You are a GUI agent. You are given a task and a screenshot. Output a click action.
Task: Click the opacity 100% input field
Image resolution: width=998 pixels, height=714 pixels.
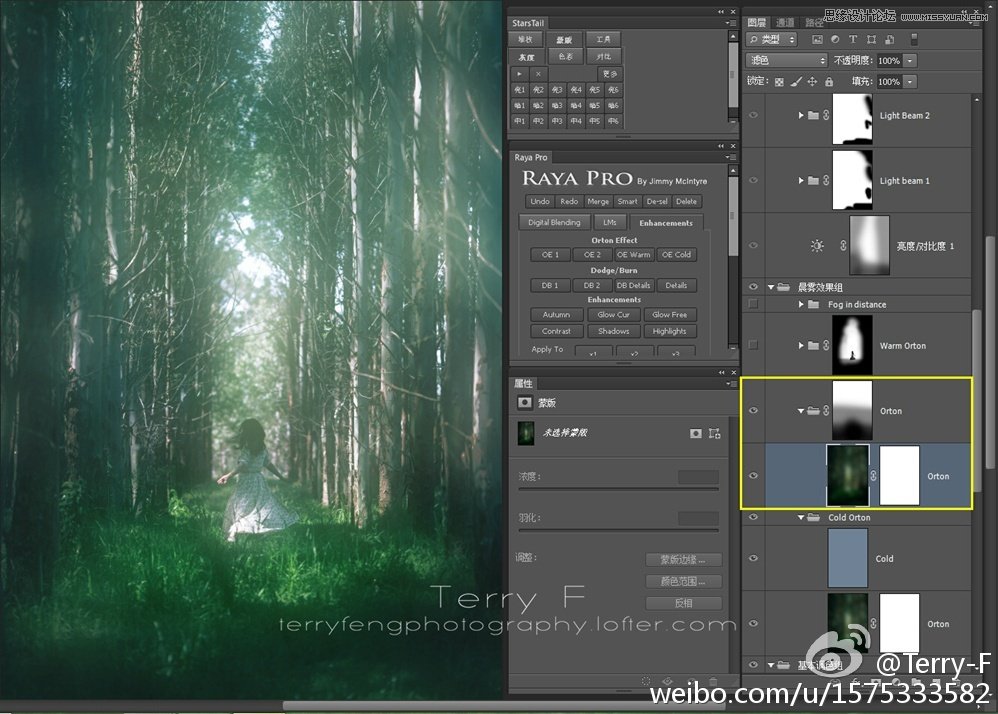[889, 60]
